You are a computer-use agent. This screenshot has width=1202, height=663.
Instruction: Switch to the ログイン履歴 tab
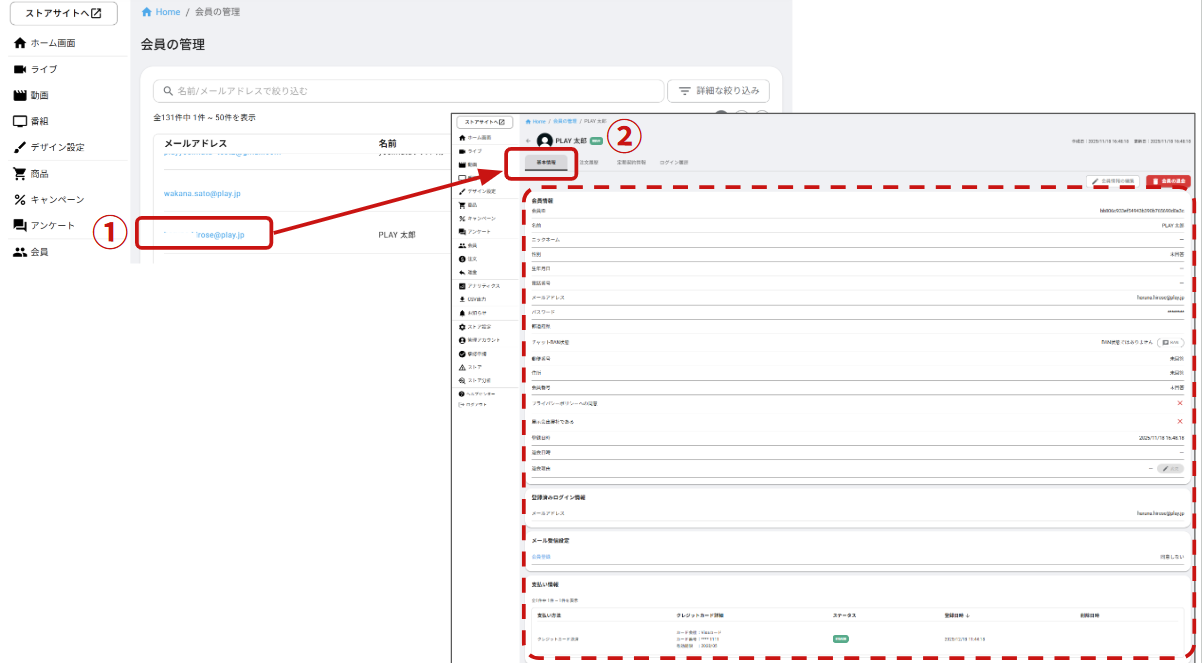pyautogui.click(x=673, y=161)
